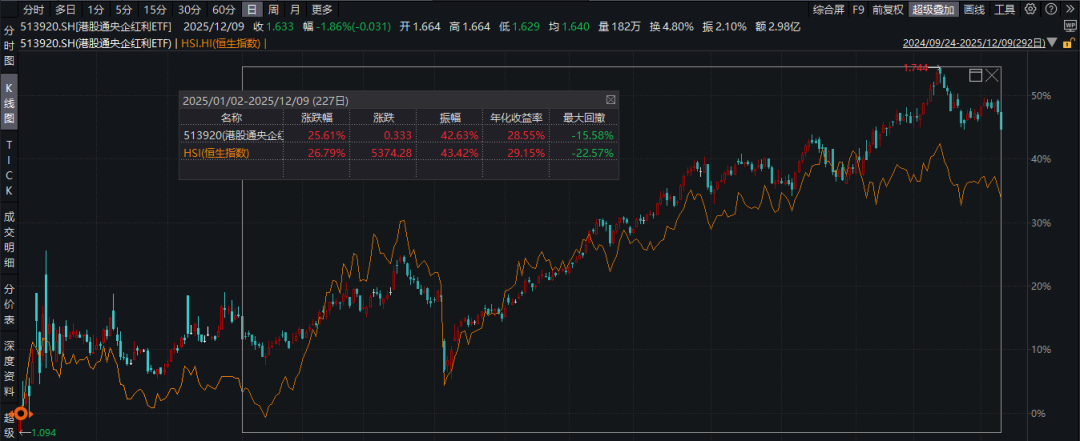This screenshot has height=441, width=1080.
Task: Dismiss the range selection X icon
Action: click(x=992, y=75)
